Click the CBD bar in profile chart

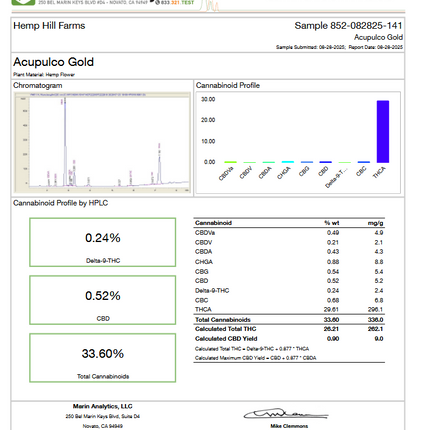pyautogui.click(x=325, y=162)
